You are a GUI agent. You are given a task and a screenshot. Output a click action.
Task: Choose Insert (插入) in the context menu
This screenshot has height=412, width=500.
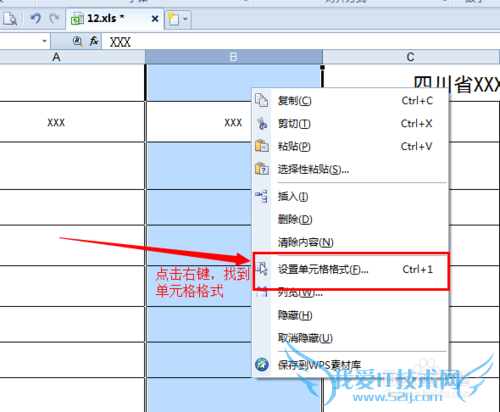pyautogui.click(x=350, y=196)
